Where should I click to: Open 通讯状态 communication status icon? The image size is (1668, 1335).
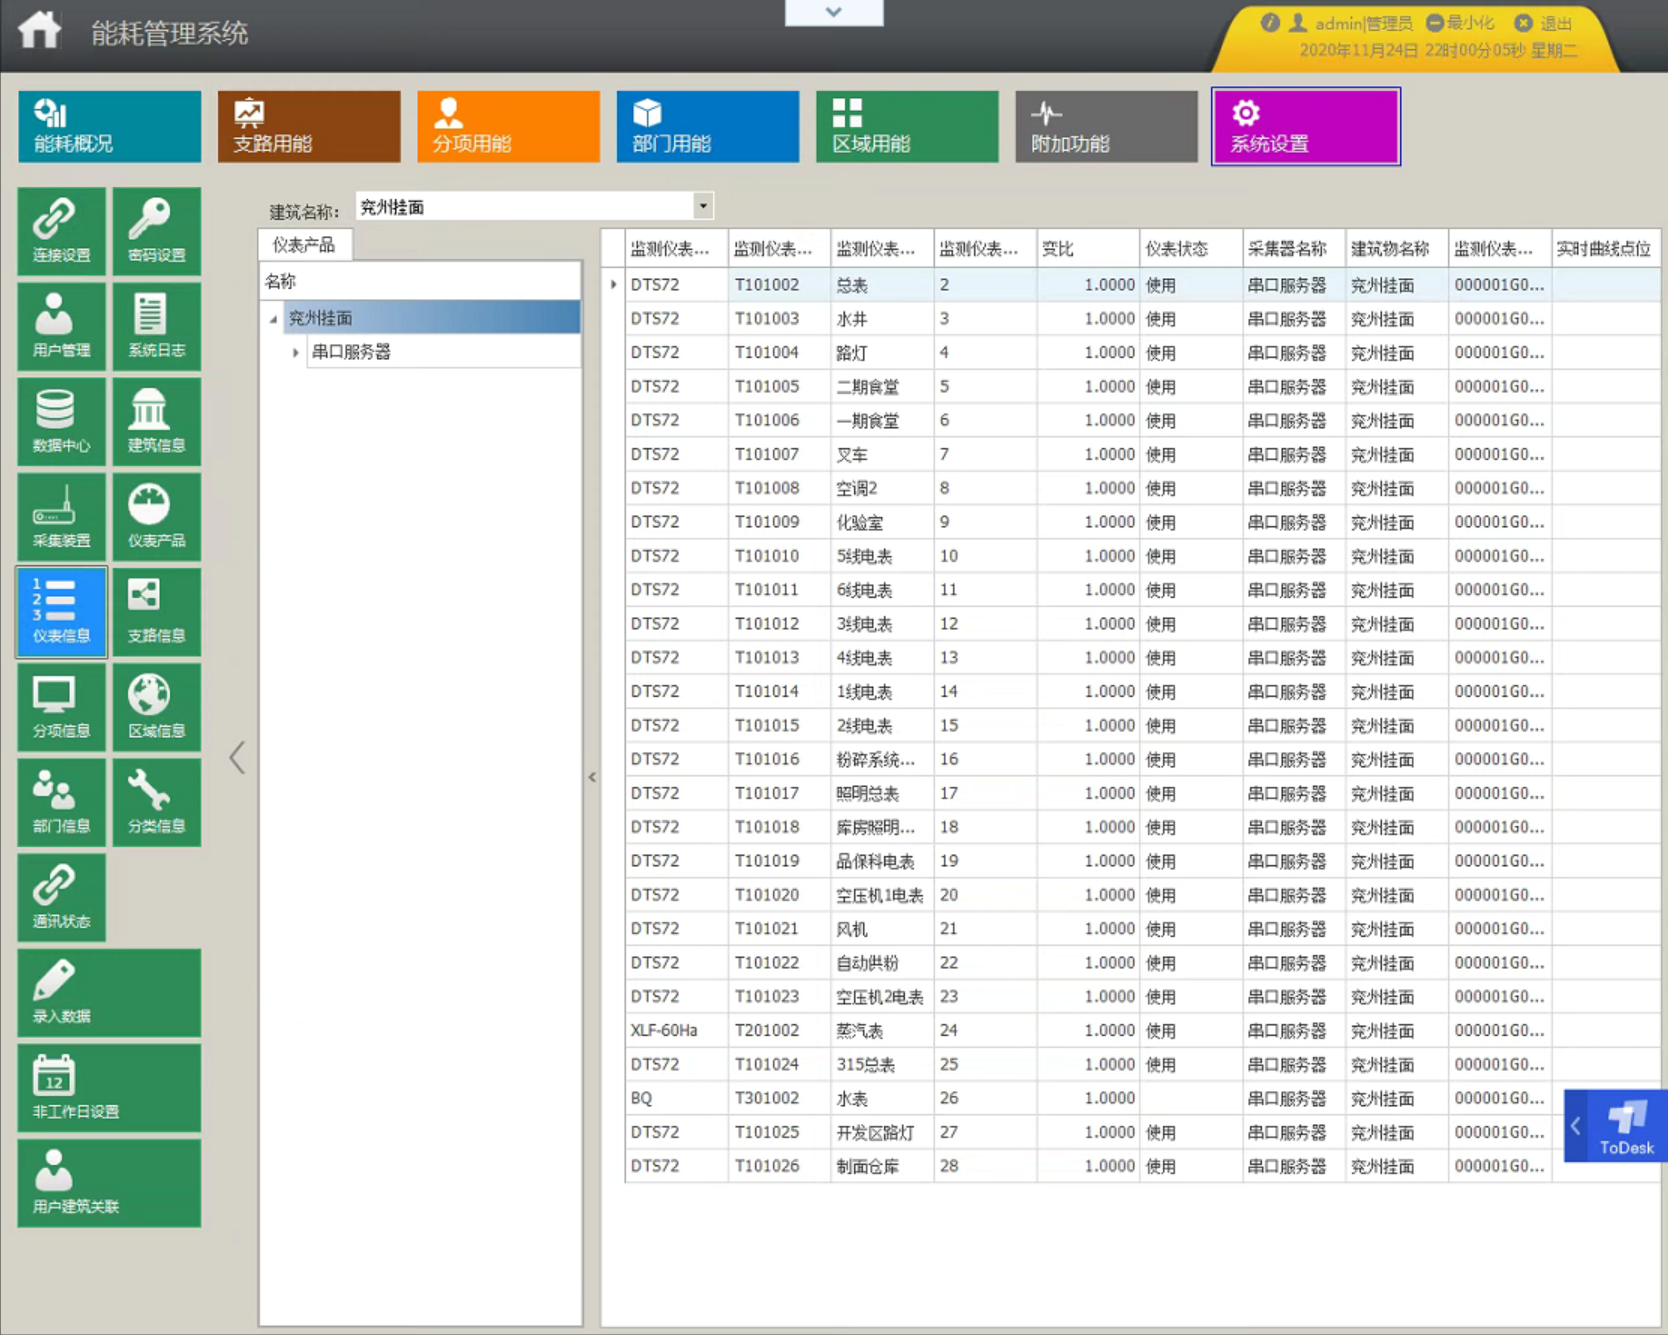click(x=61, y=896)
